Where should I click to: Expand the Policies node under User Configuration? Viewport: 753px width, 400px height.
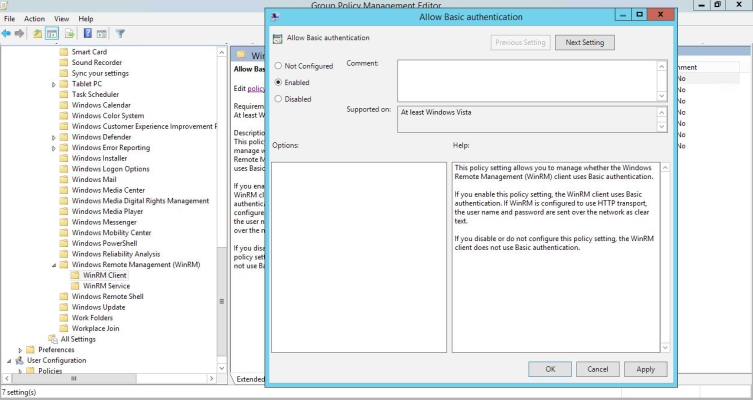click(20, 371)
